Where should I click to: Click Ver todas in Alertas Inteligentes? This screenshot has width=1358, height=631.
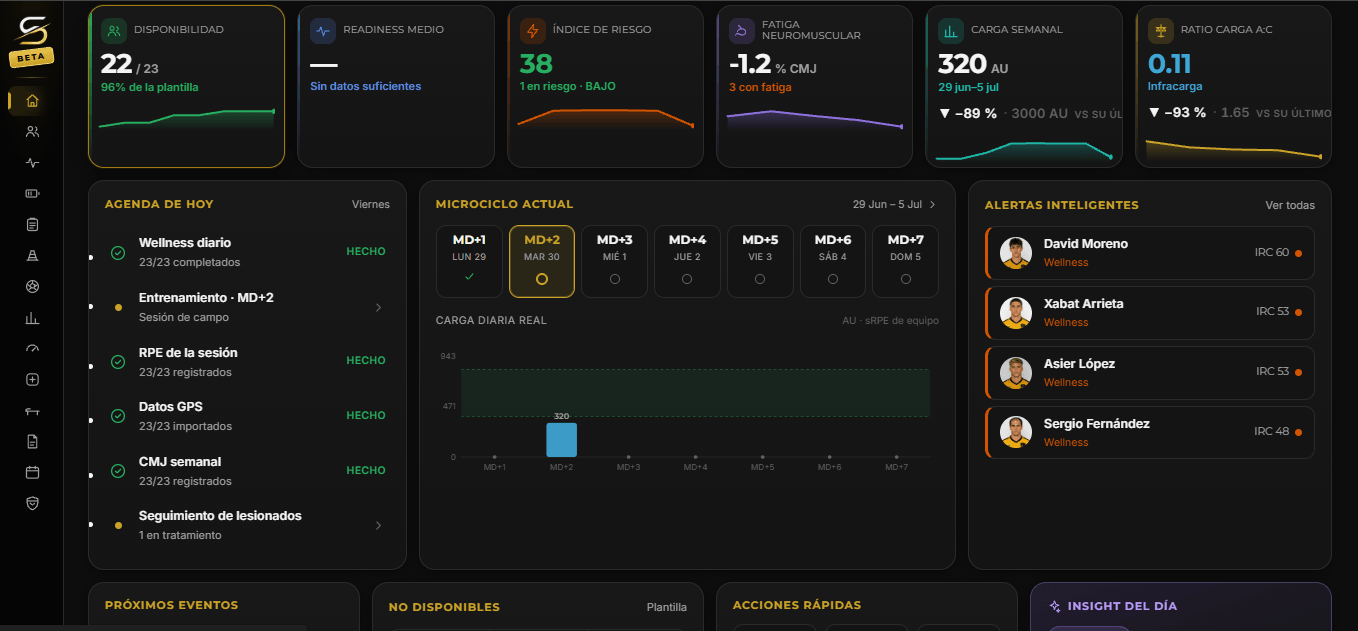(x=1290, y=205)
